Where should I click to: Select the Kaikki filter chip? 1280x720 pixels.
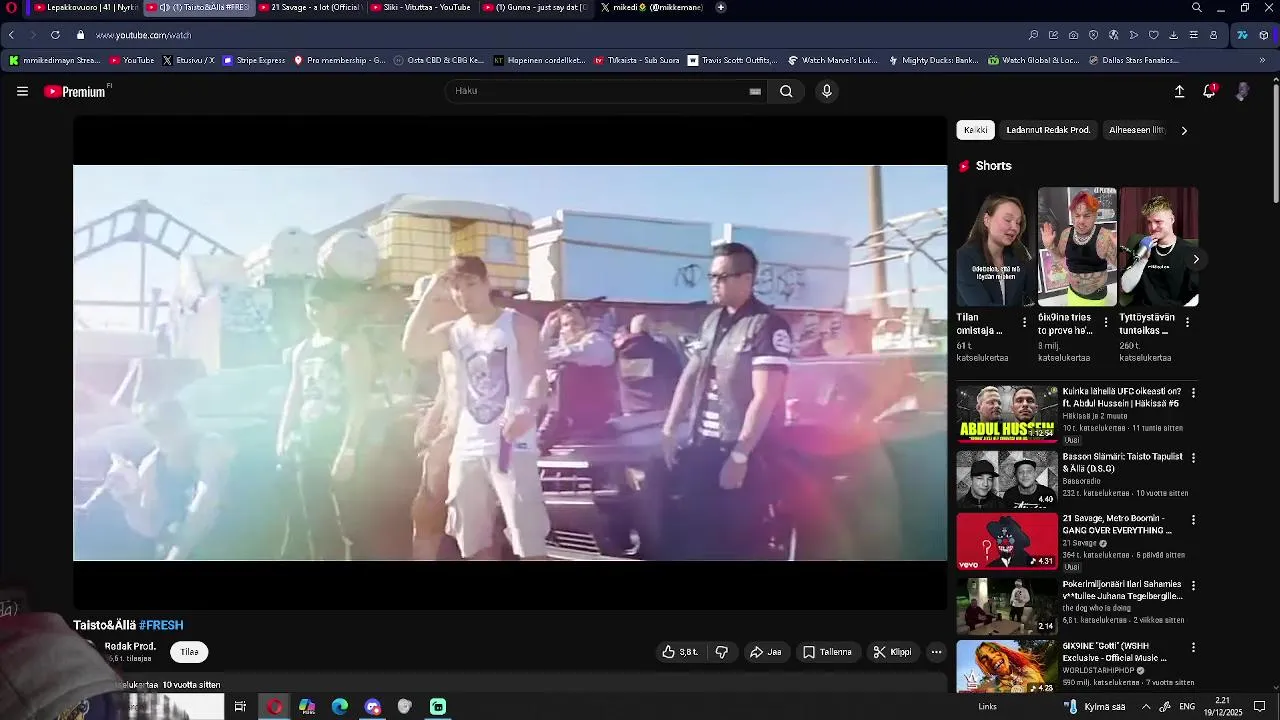point(975,130)
